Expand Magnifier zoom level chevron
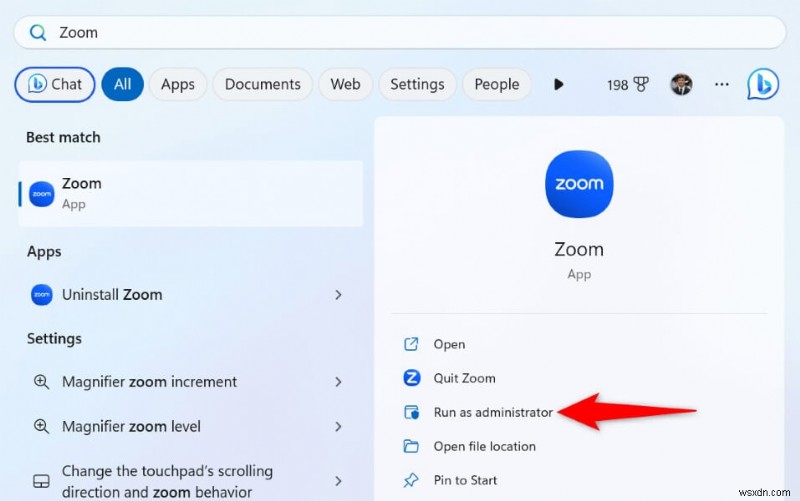800x501 pixels. 338,427
